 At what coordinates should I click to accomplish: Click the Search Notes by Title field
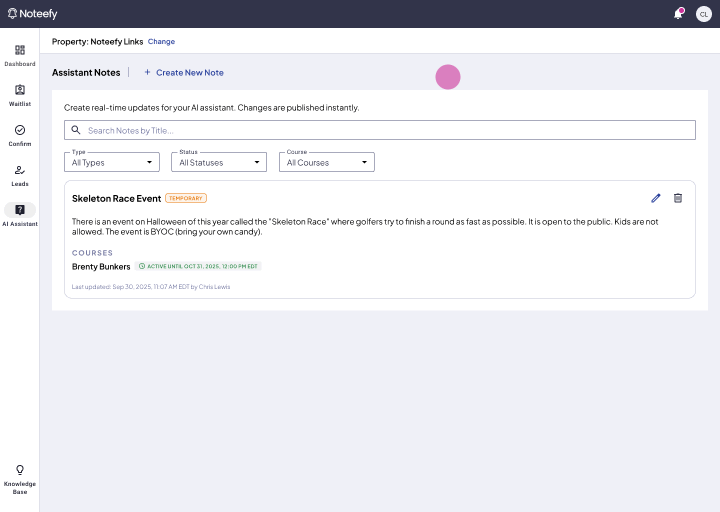[380, 130]
